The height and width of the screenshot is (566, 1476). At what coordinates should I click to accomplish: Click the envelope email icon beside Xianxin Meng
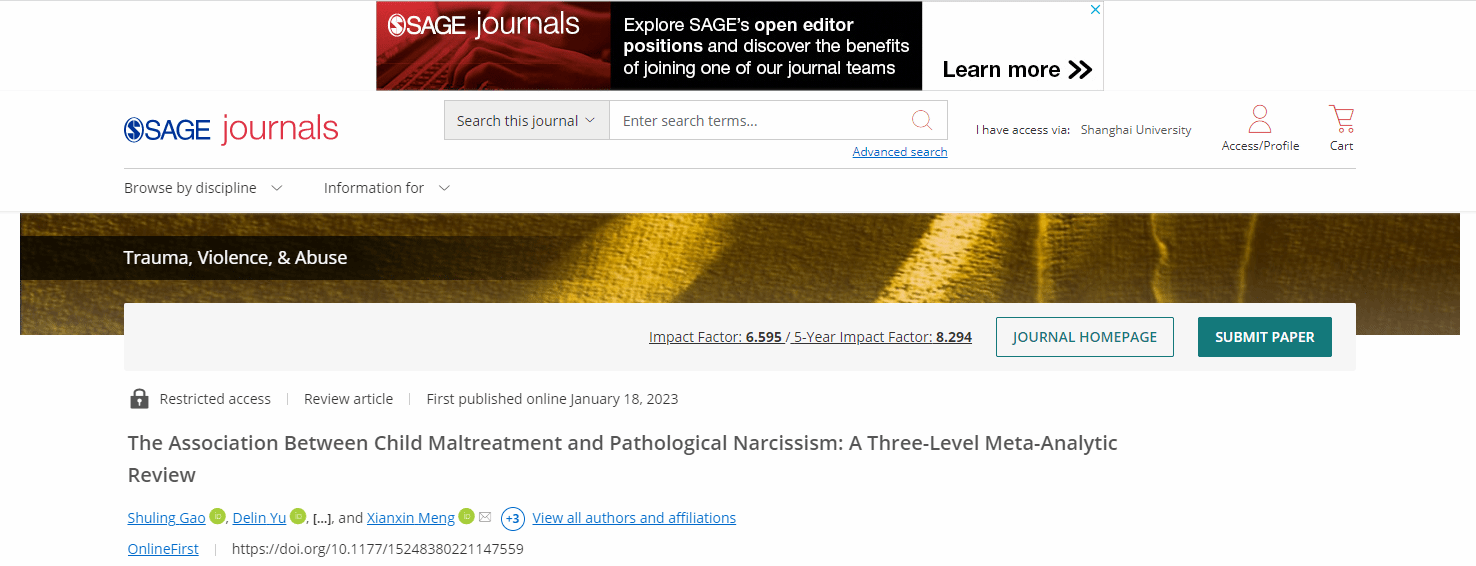[485, 517]
